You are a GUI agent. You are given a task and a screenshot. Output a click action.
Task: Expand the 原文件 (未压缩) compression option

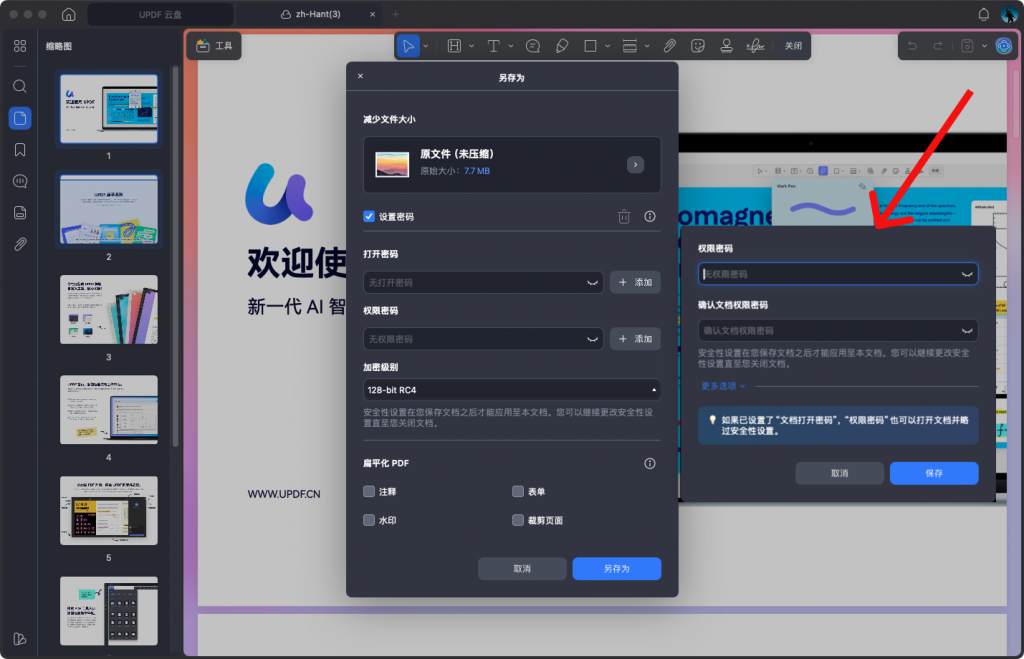pos(635,165)
